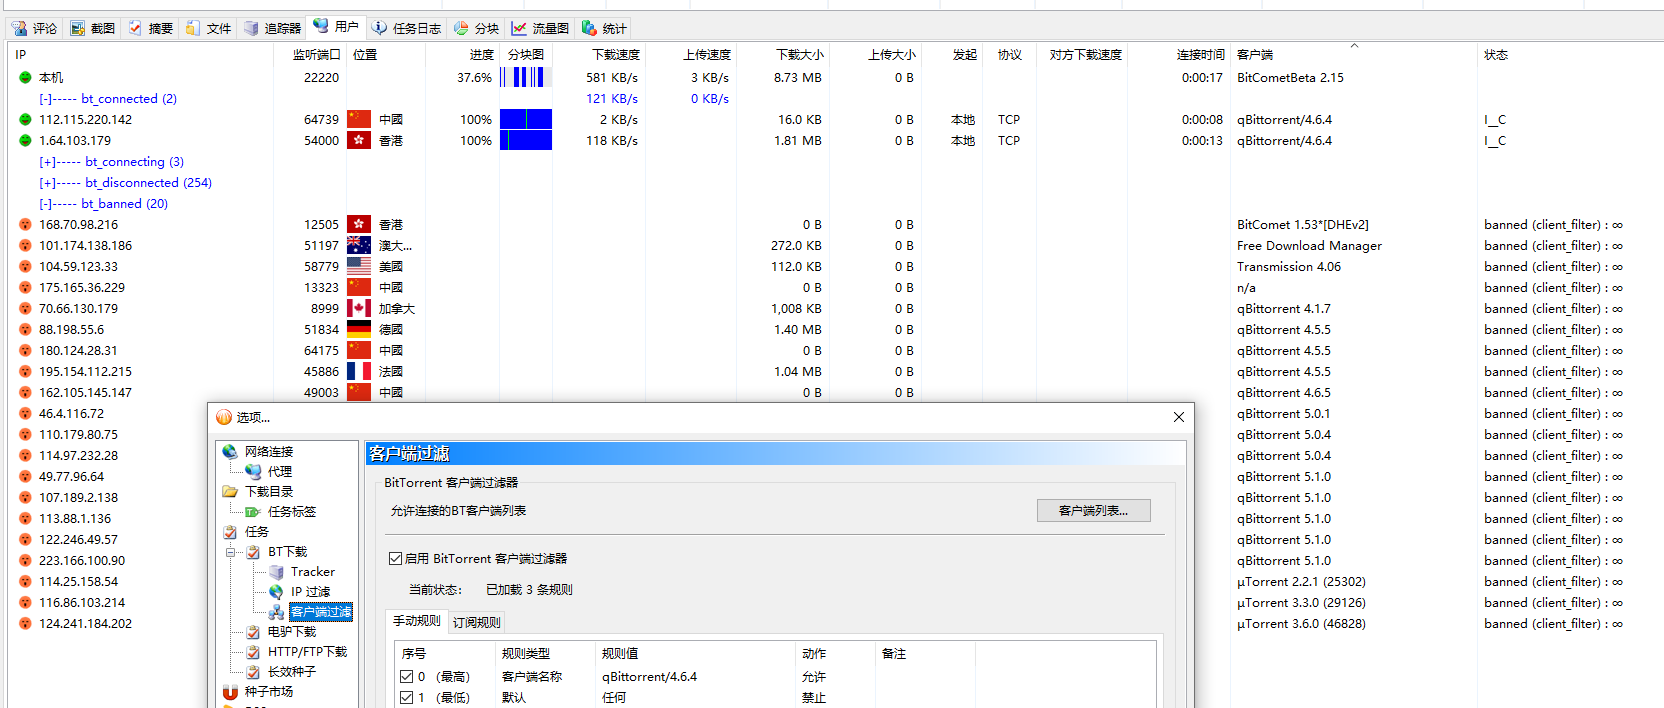The image size is (1664, 708).
Task: Click the BitComet 1.53*[DHEv2] client cell
Action: 1303,224
